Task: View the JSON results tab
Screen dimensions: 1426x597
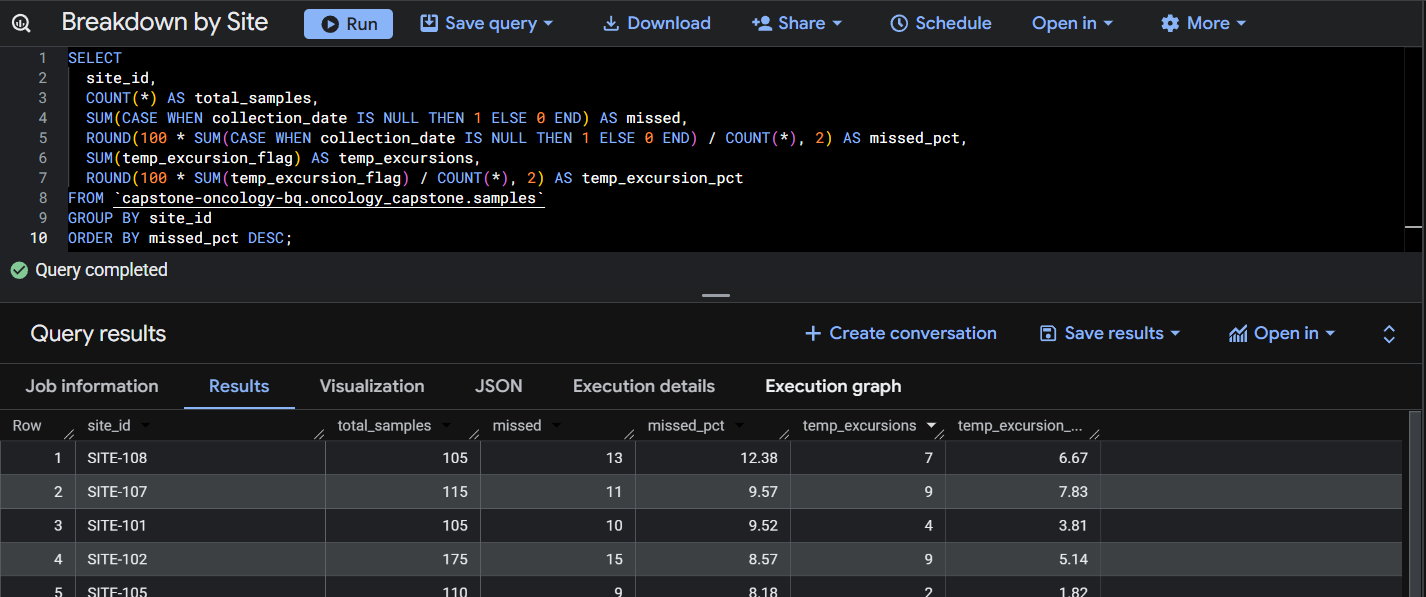Action: (498, 386)
